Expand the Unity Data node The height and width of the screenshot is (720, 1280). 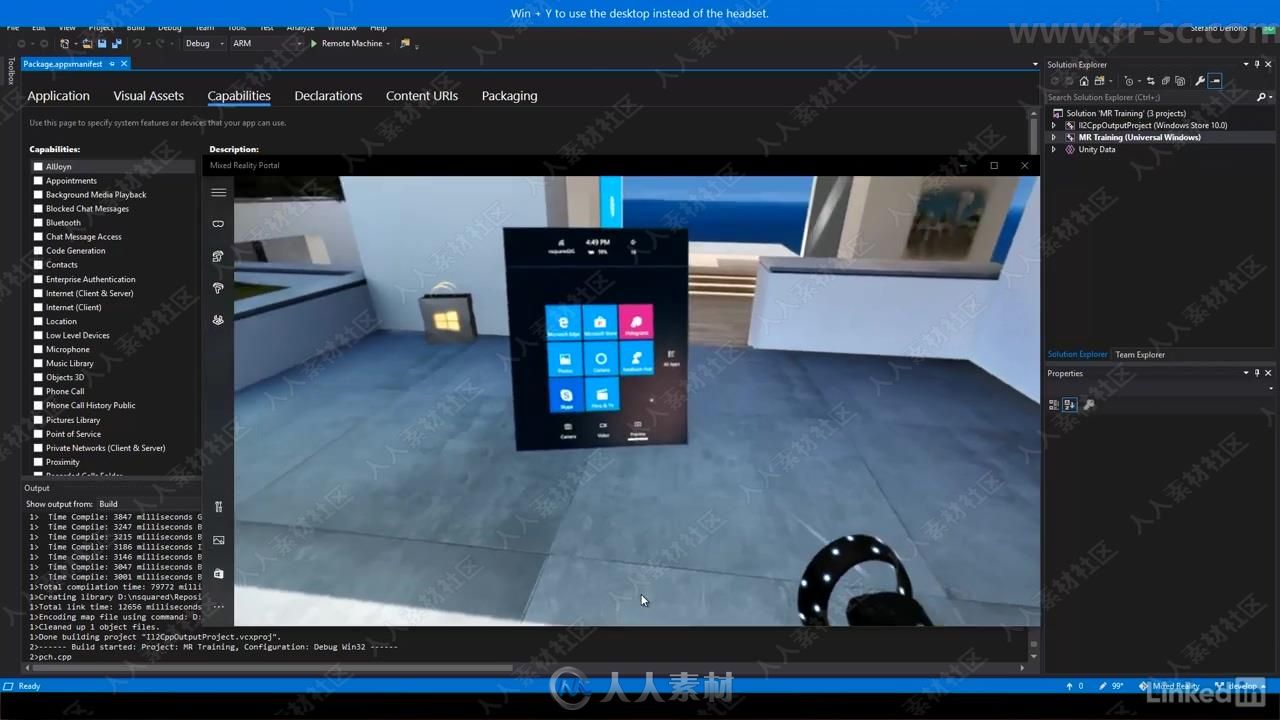click(1053, 149)
